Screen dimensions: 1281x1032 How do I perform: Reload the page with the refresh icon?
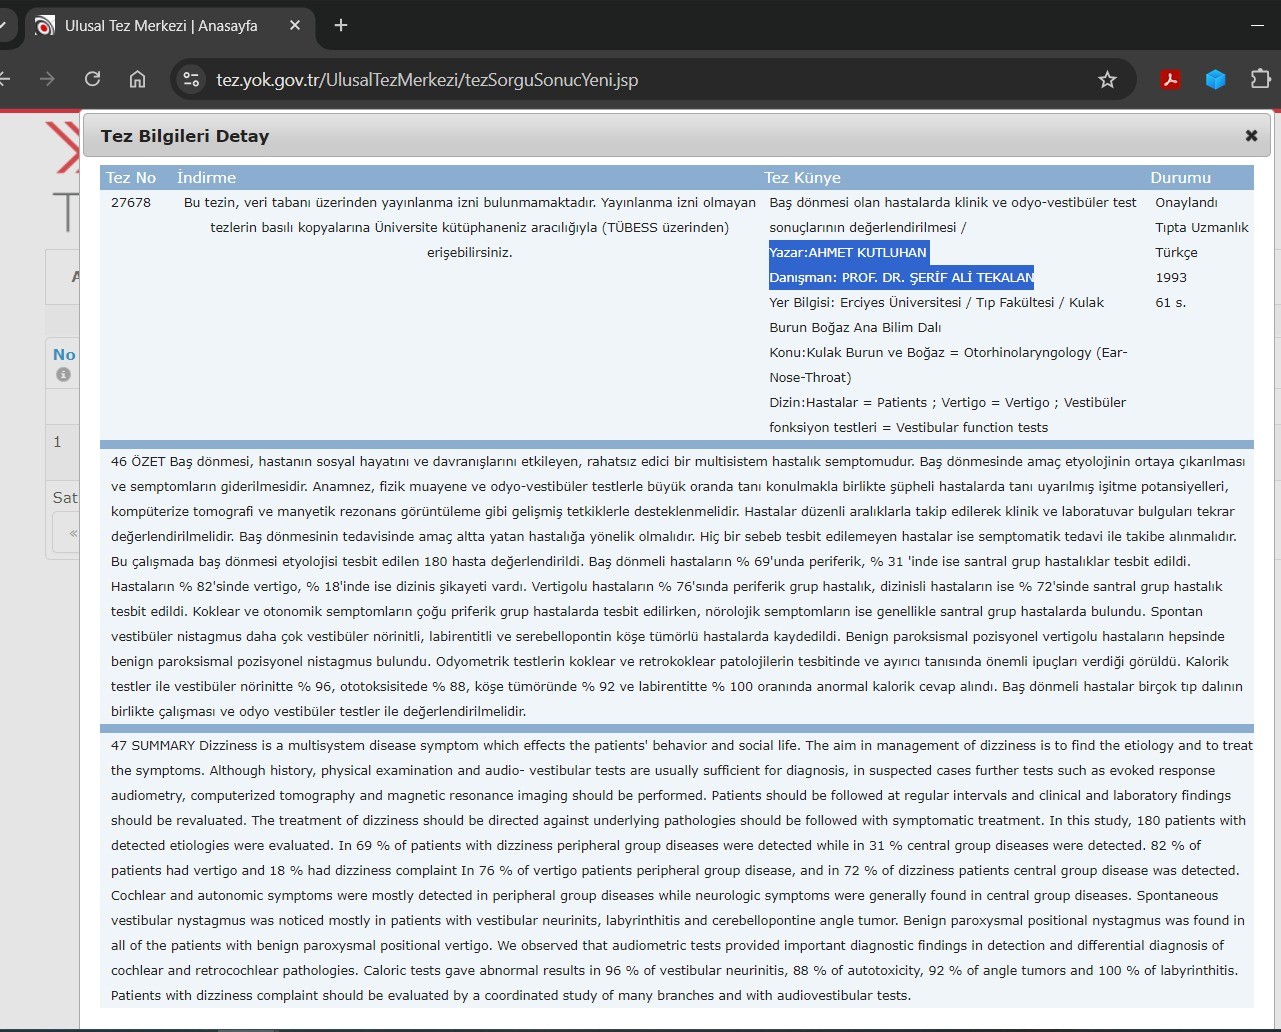(93, 79)
